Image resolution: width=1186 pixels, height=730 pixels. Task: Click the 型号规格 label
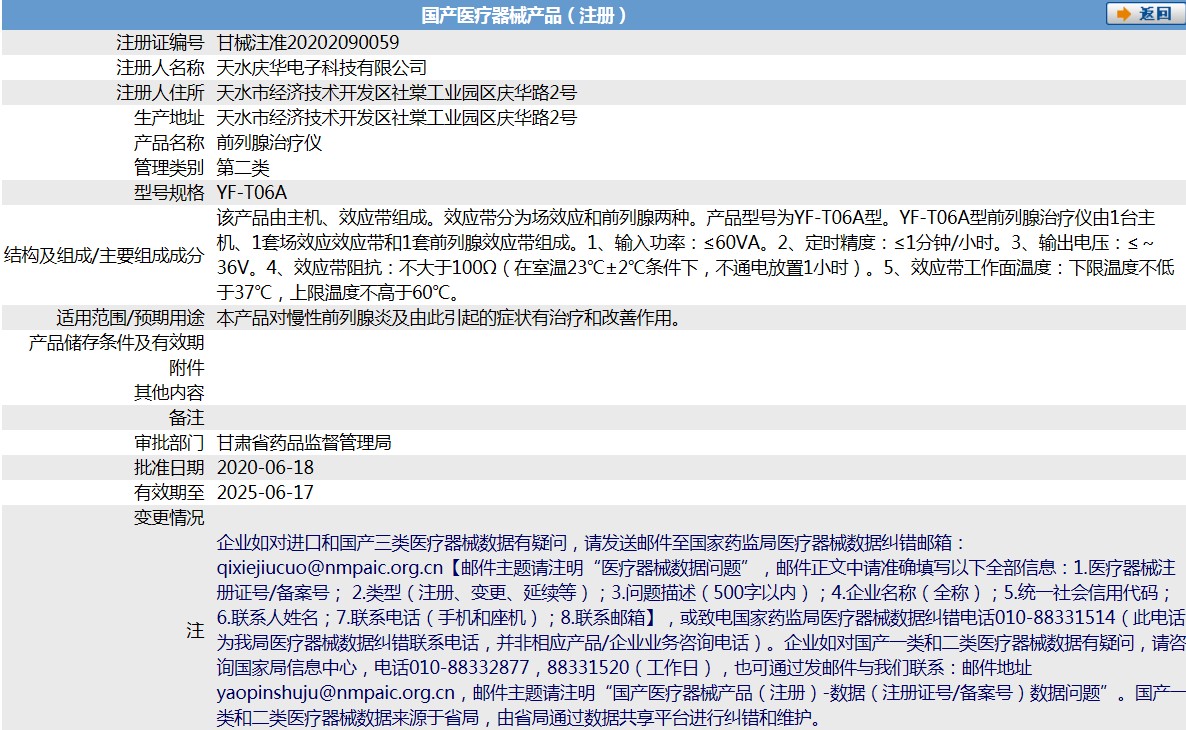(169, 192)
